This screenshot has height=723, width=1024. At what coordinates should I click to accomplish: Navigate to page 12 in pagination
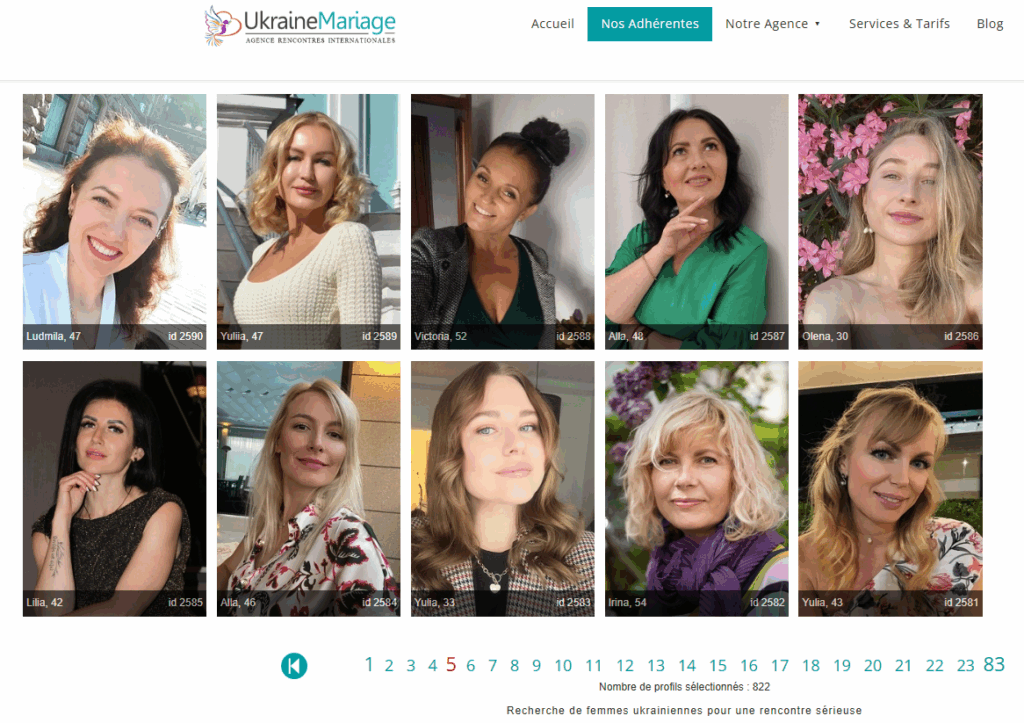click(625, 666)
